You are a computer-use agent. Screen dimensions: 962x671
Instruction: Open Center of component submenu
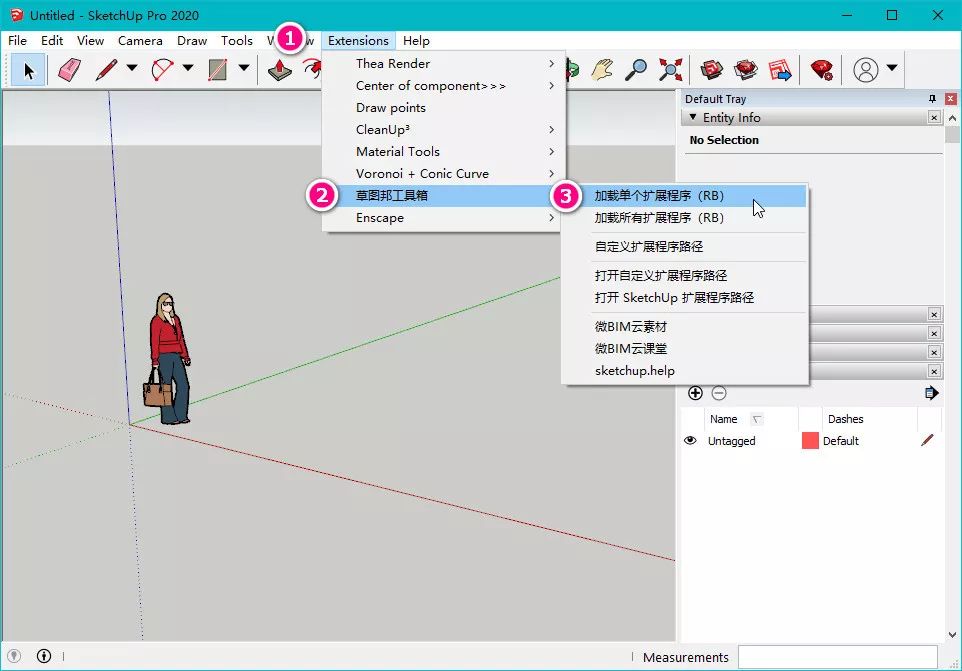point(443,85)
